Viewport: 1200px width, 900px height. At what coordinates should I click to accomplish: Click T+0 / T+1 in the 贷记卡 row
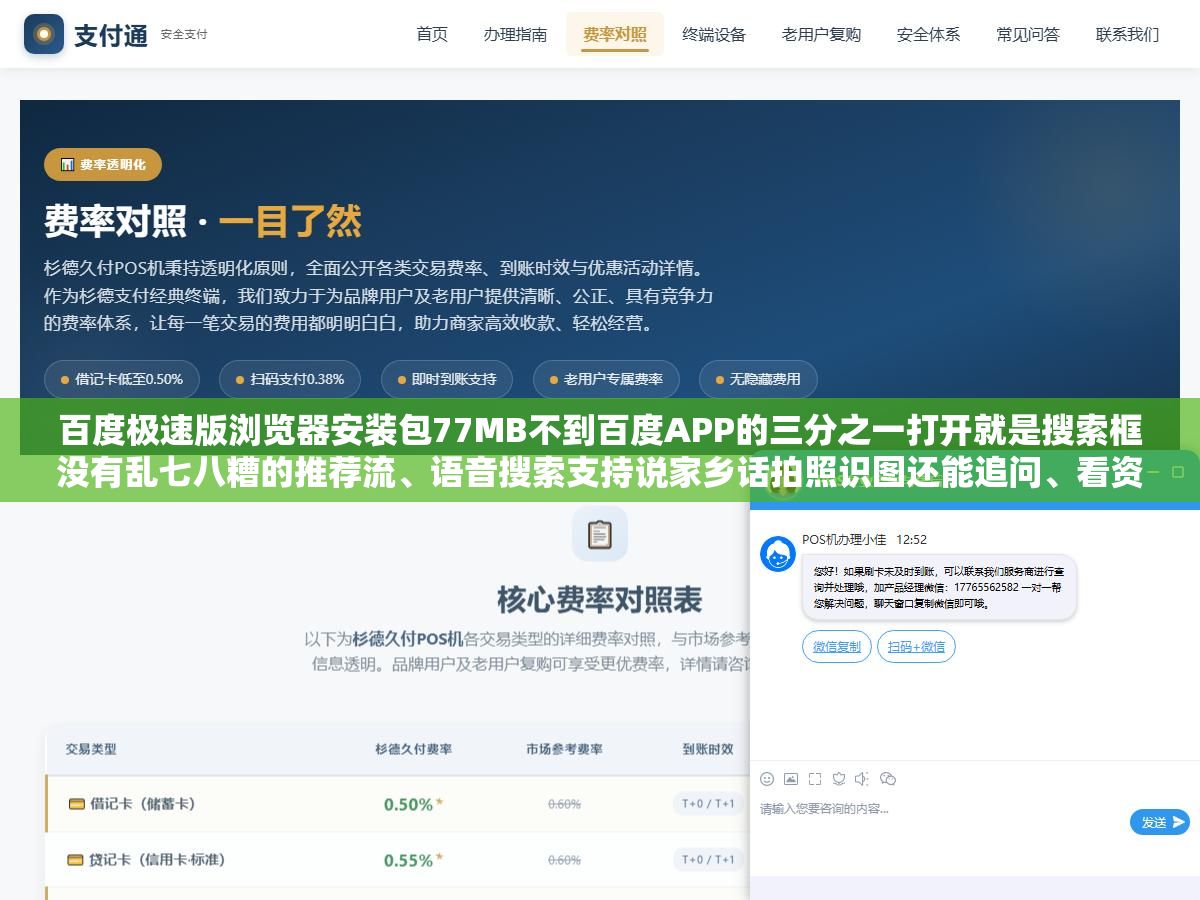tap(708, 860)
